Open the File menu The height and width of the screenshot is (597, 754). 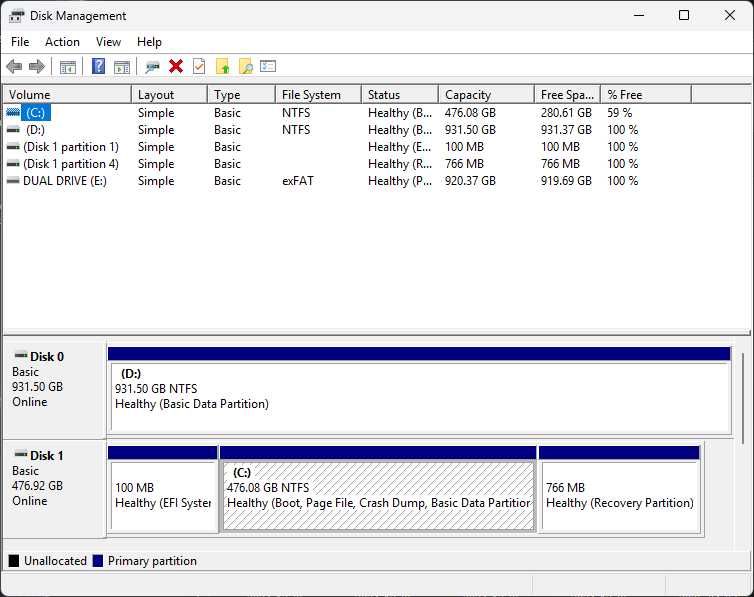pyautogui.click(x=20, y=42)
